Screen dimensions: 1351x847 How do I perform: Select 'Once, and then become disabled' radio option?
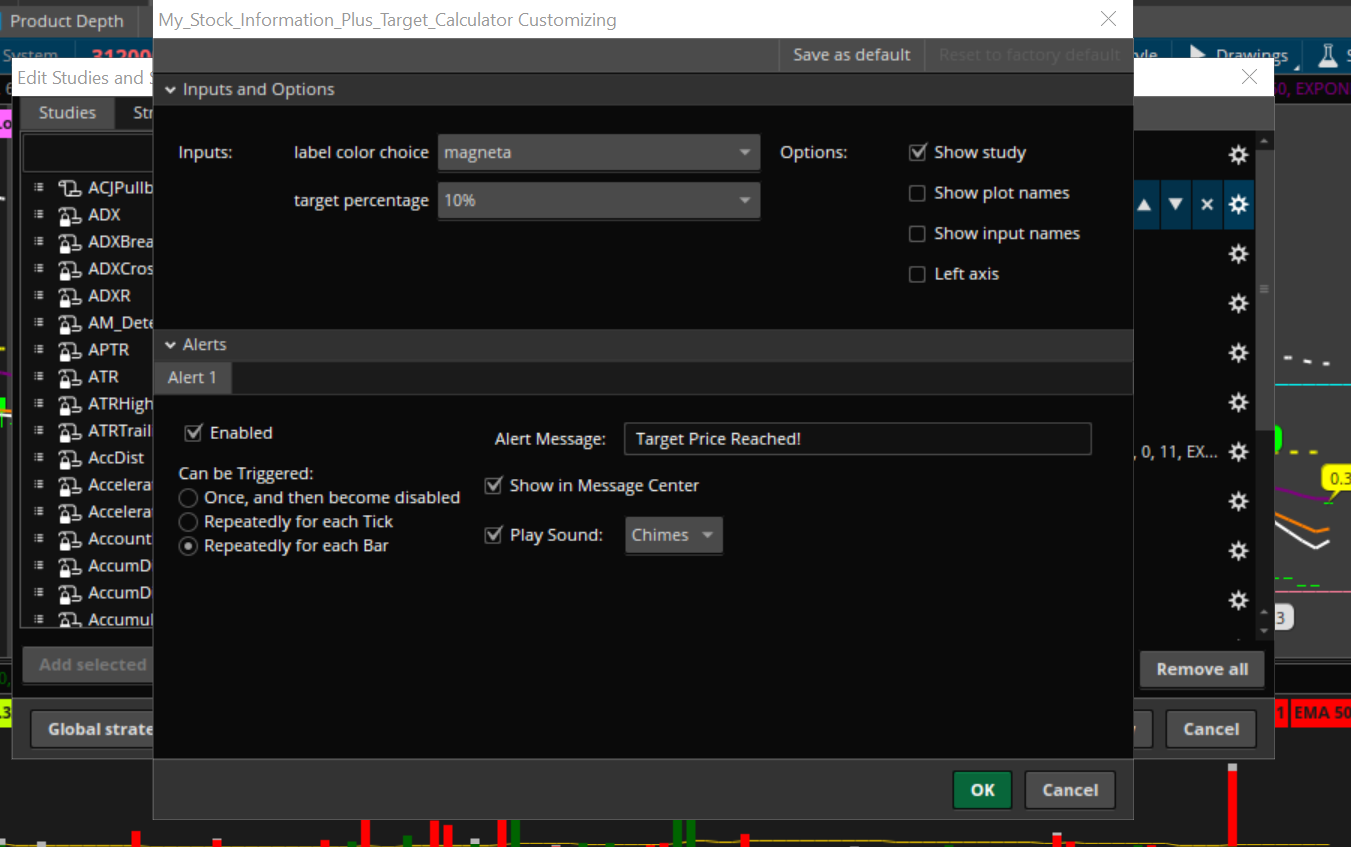click(188, 498)
